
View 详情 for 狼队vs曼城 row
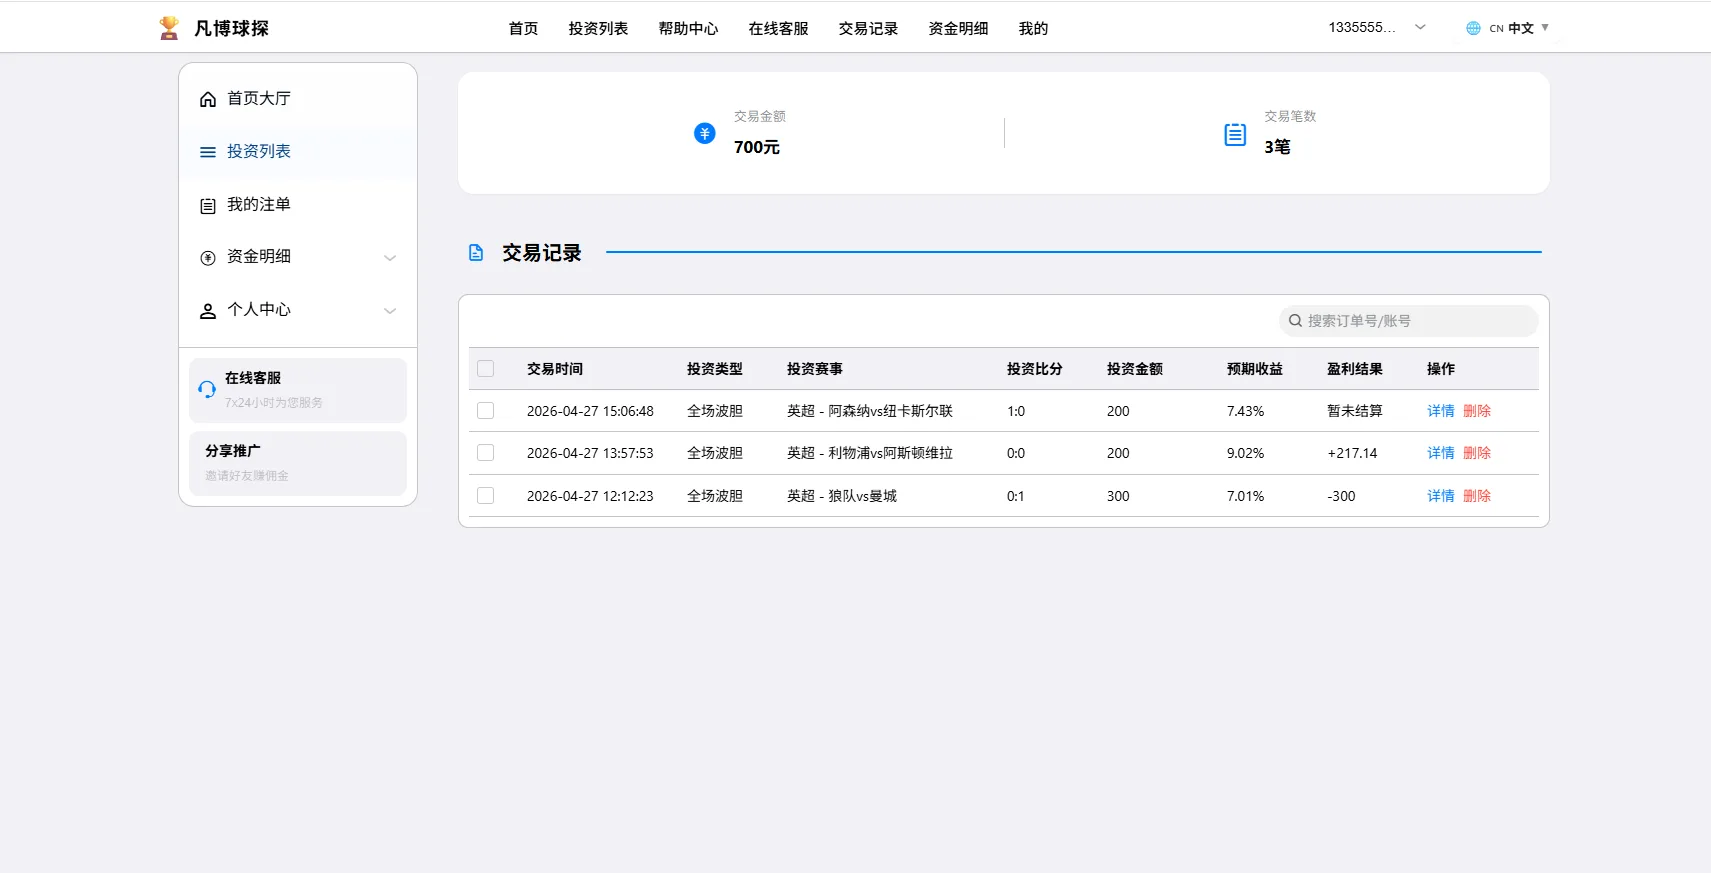point(1441,496)
